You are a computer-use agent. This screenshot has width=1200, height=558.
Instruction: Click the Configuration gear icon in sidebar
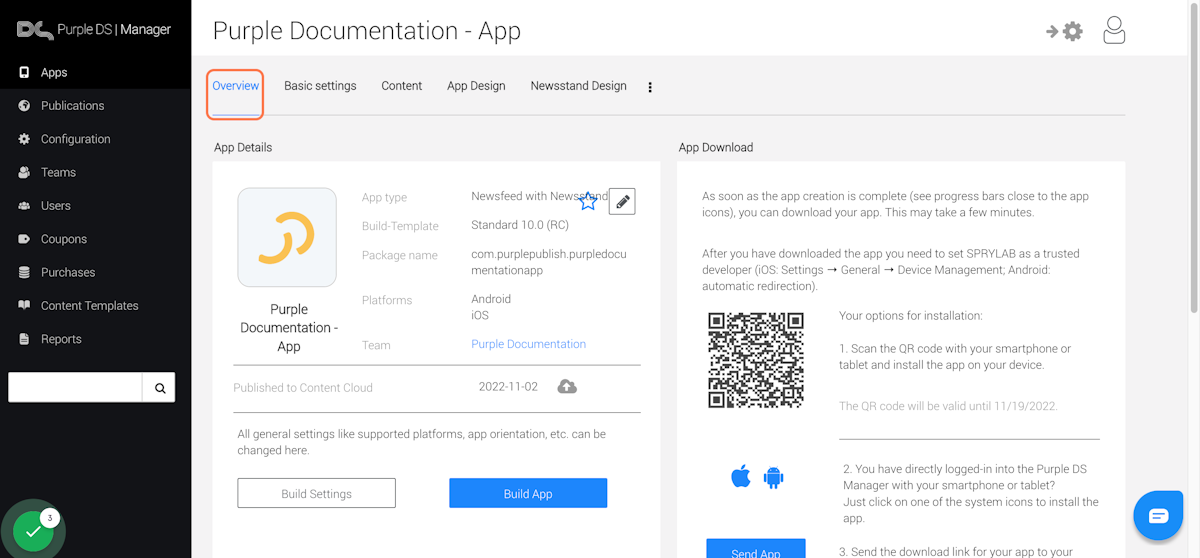click(x=24, y=139)
